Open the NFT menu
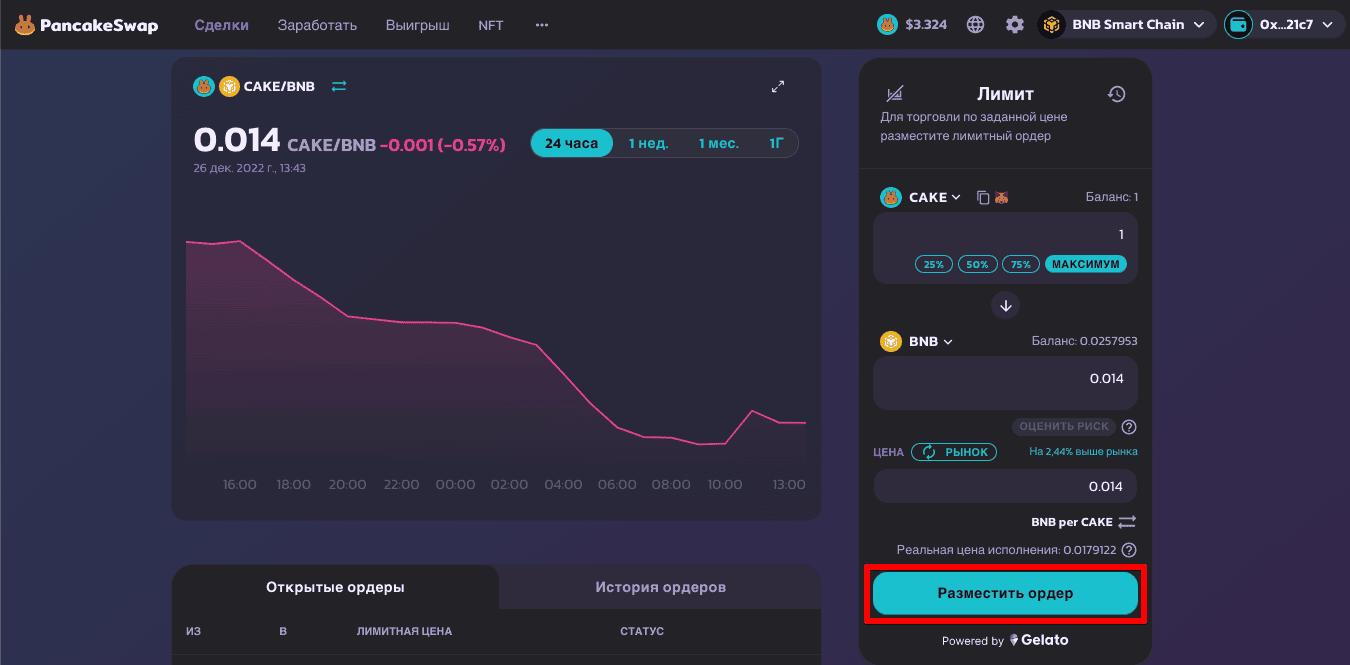 [x=491, y=25]
